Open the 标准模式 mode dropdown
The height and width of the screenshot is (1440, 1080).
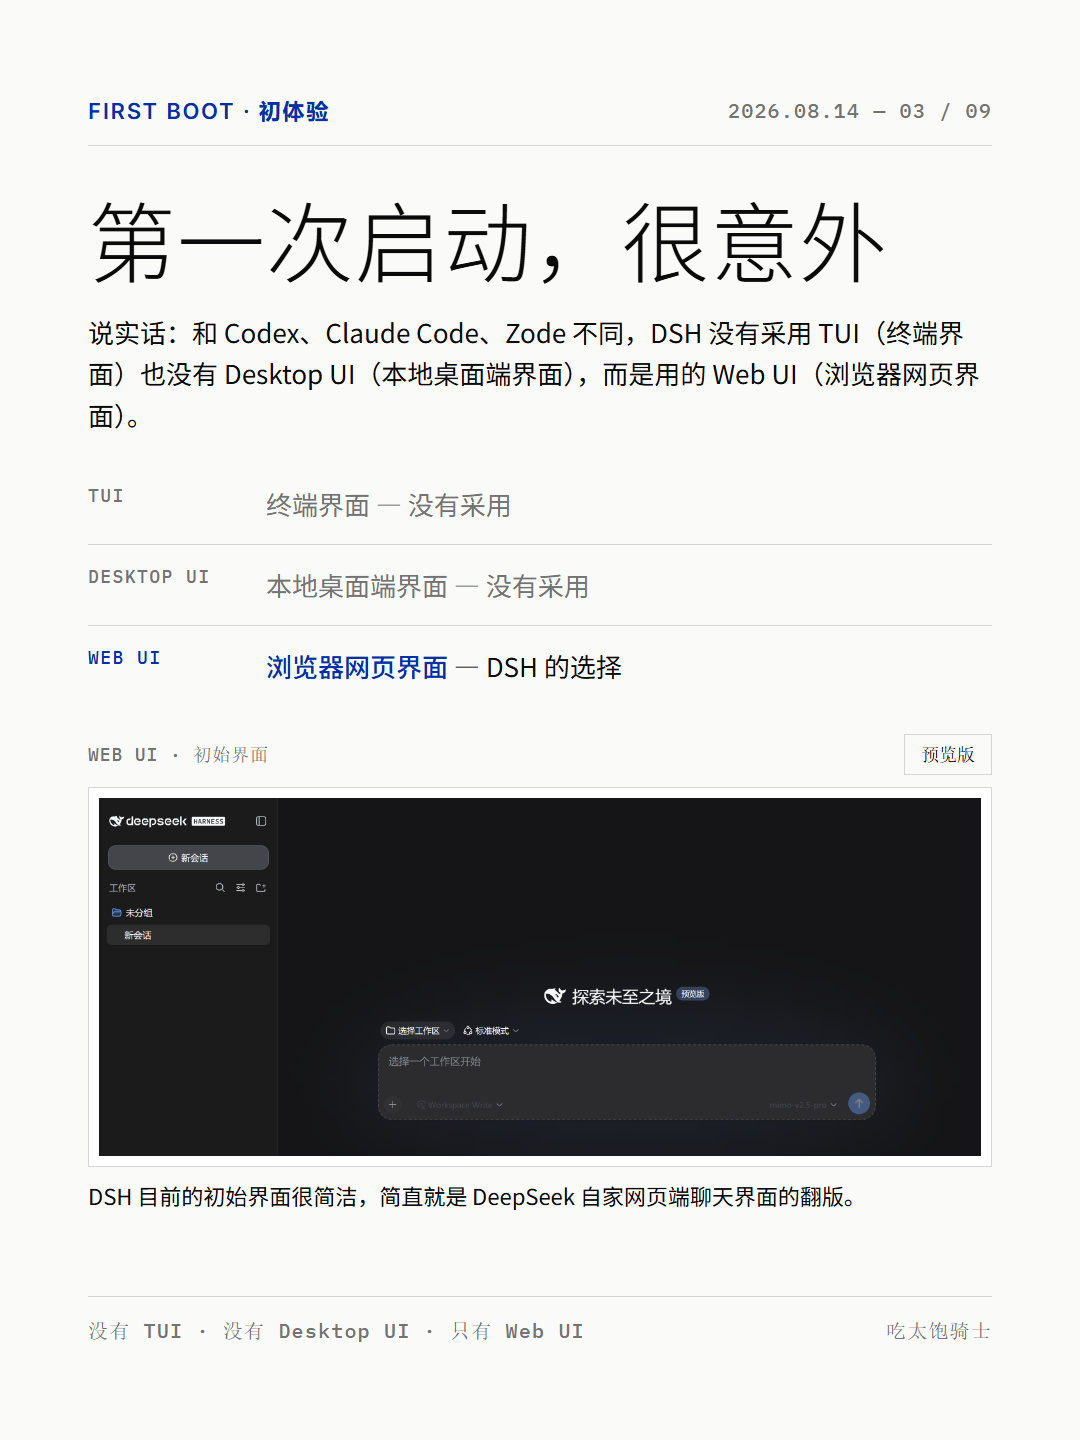[491, 1031]
